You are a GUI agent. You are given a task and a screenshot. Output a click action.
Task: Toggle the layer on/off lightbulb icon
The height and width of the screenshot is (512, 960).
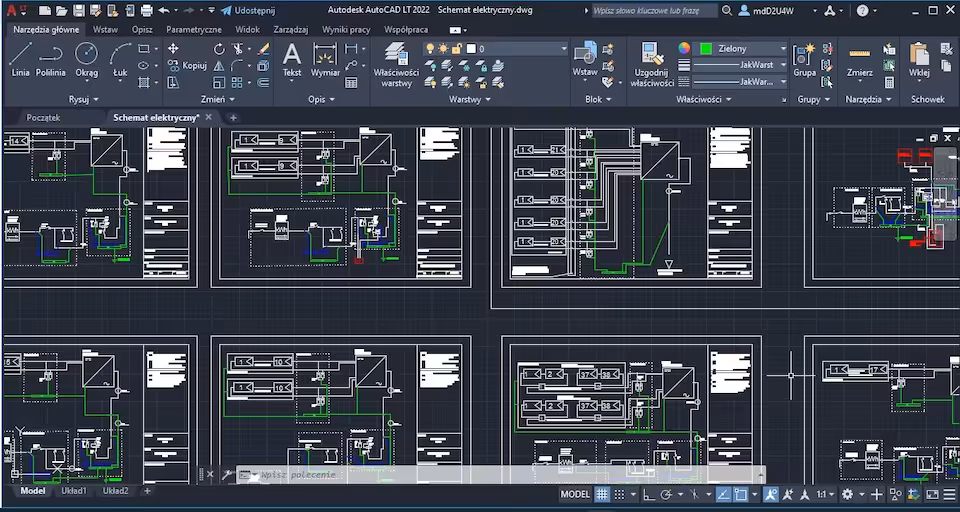pos(430,48)
